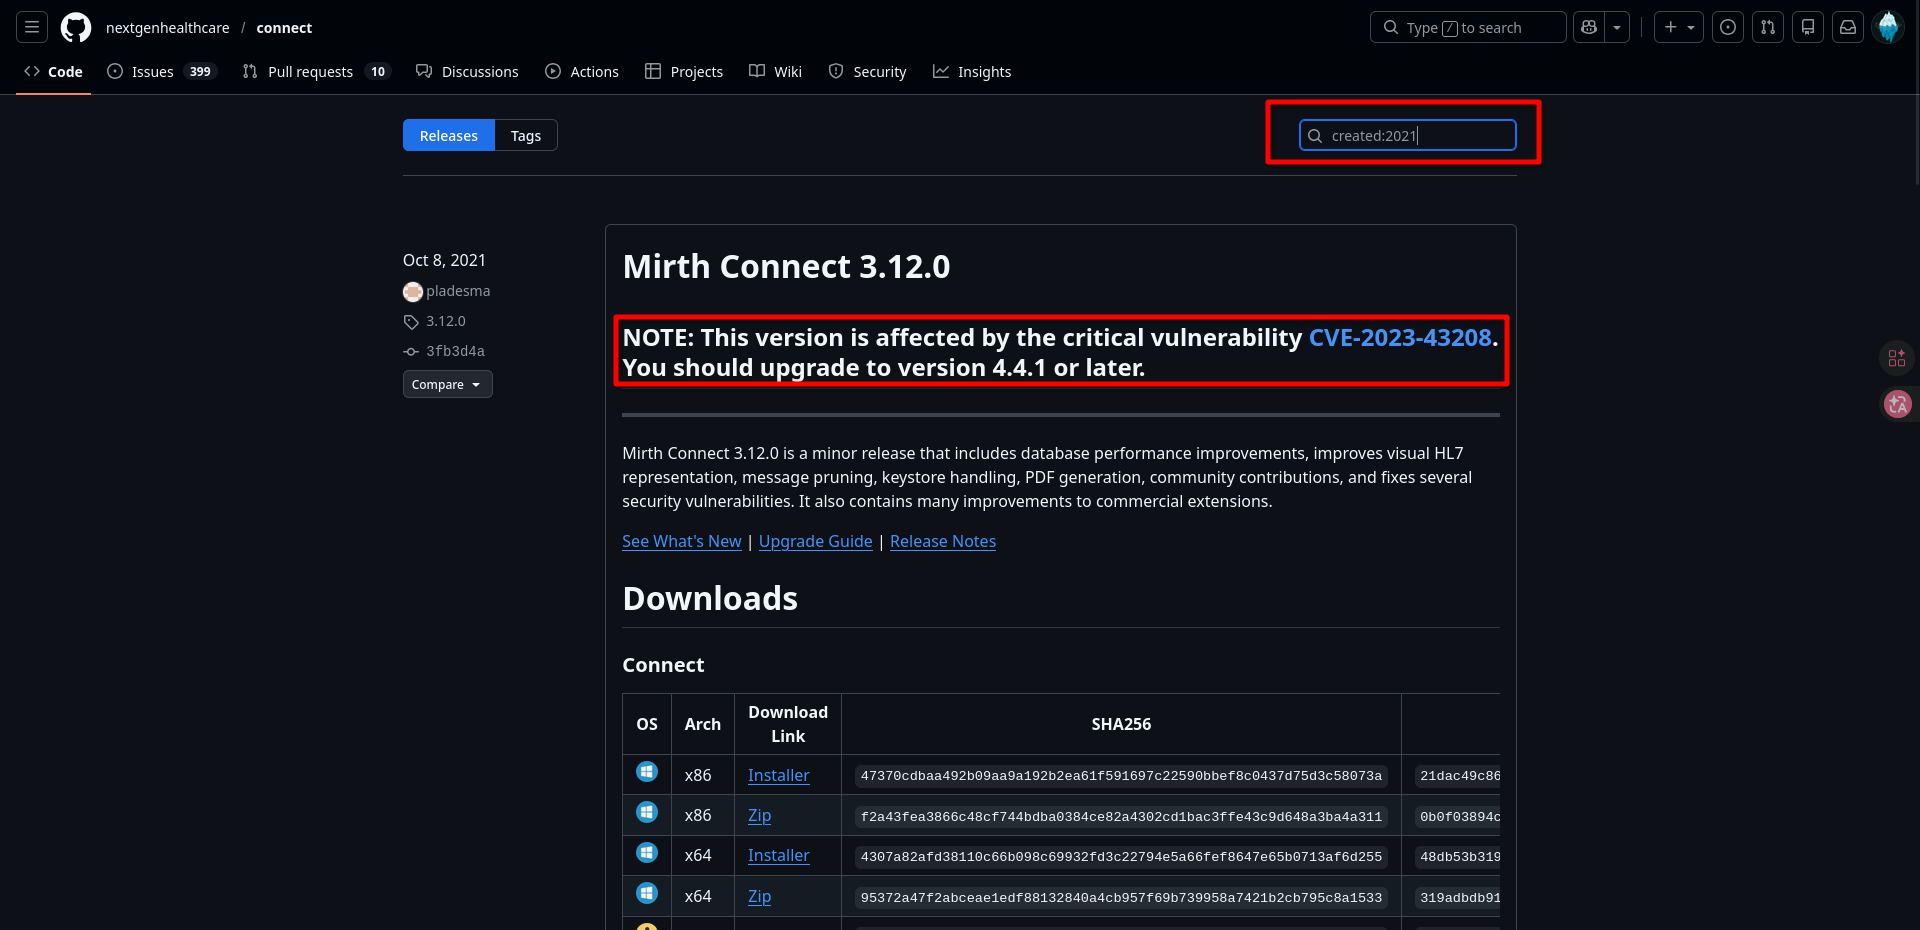Image resolution: width=1920 pixels, height=930 pixels.
Task: Click the releases search field containing created:2021
Action: pyautogui.click(x=1408, y=135)
